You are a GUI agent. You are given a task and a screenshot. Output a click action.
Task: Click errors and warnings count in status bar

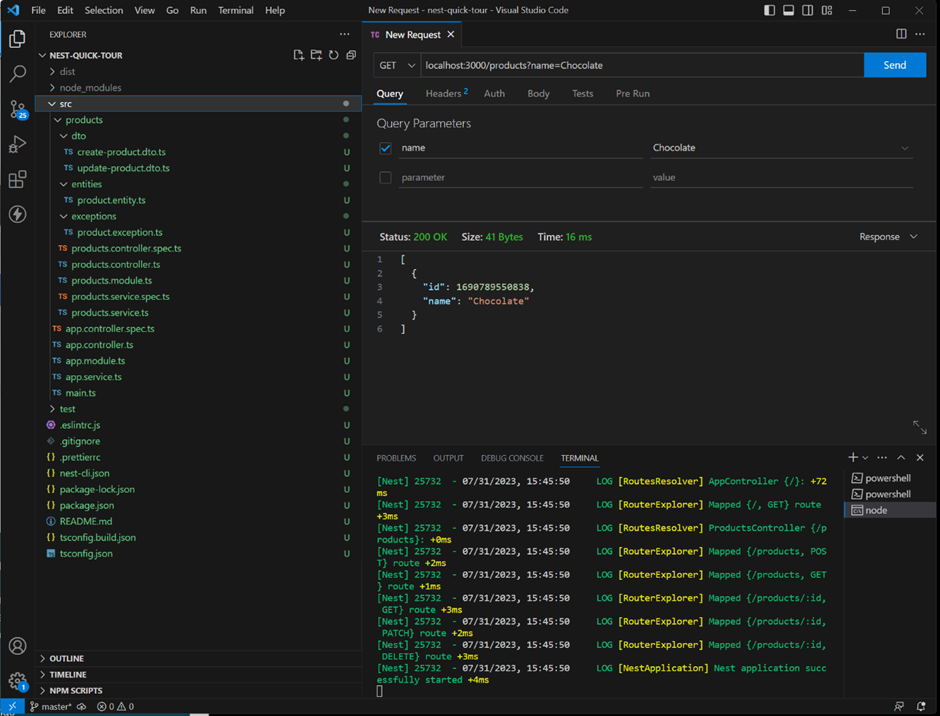coord(116,706)
